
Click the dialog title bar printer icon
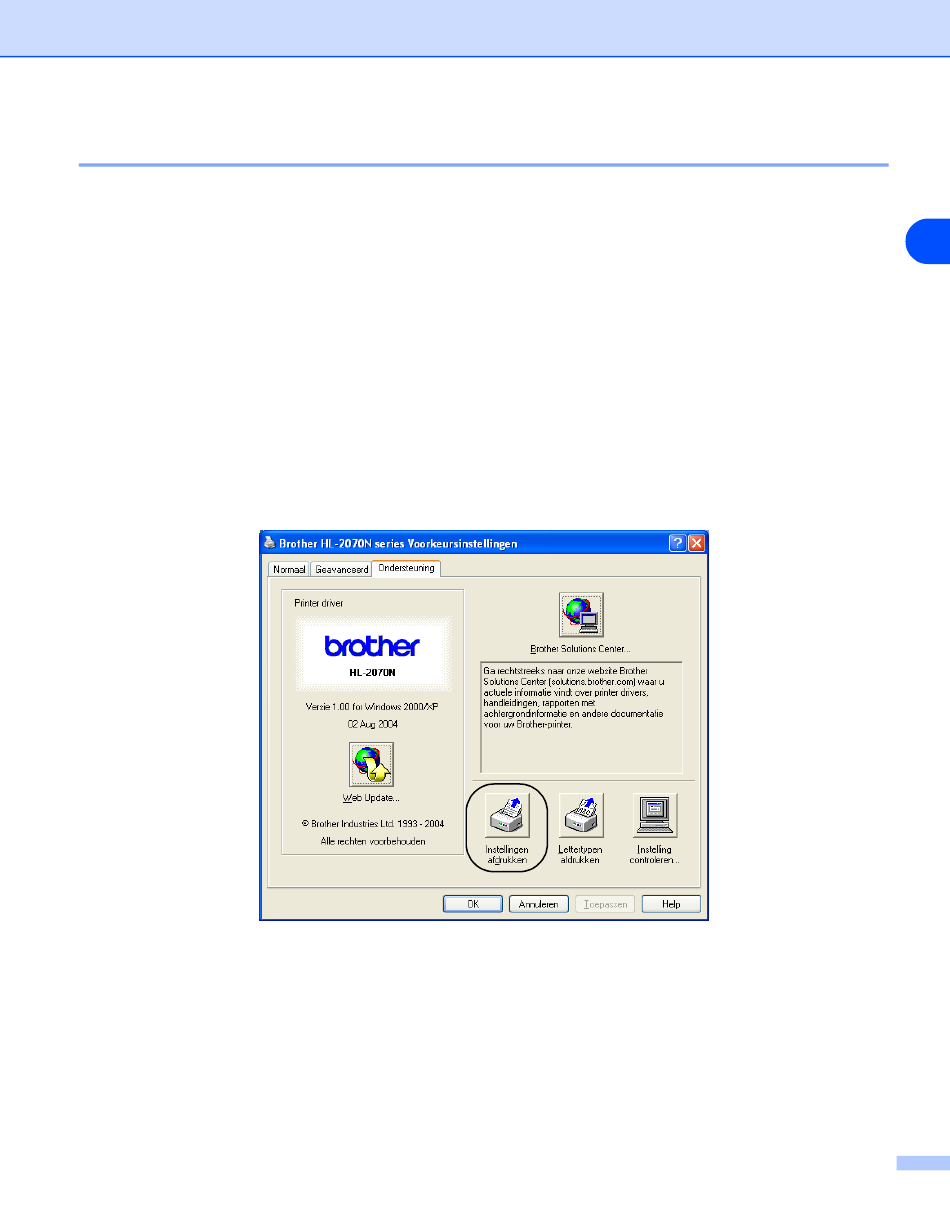coord(268,543)
